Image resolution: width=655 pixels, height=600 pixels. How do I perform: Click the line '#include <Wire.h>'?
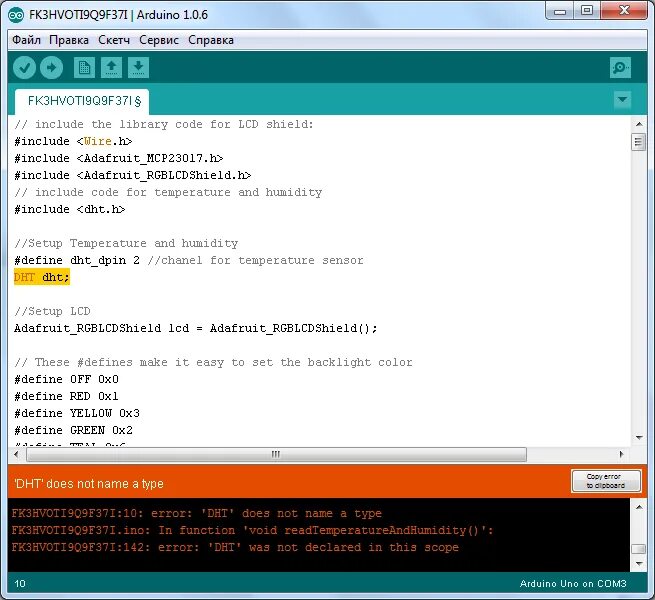click(73, 141)
